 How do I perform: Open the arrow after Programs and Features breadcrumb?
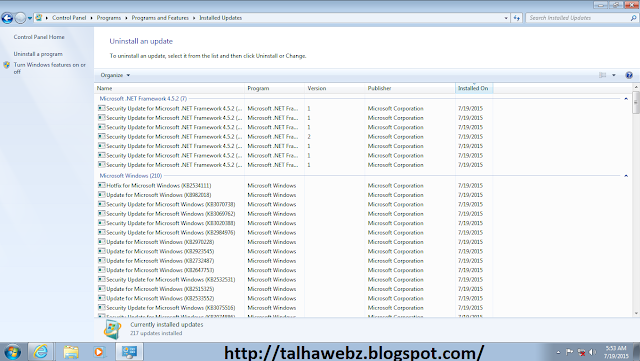(x=194, y=18)
